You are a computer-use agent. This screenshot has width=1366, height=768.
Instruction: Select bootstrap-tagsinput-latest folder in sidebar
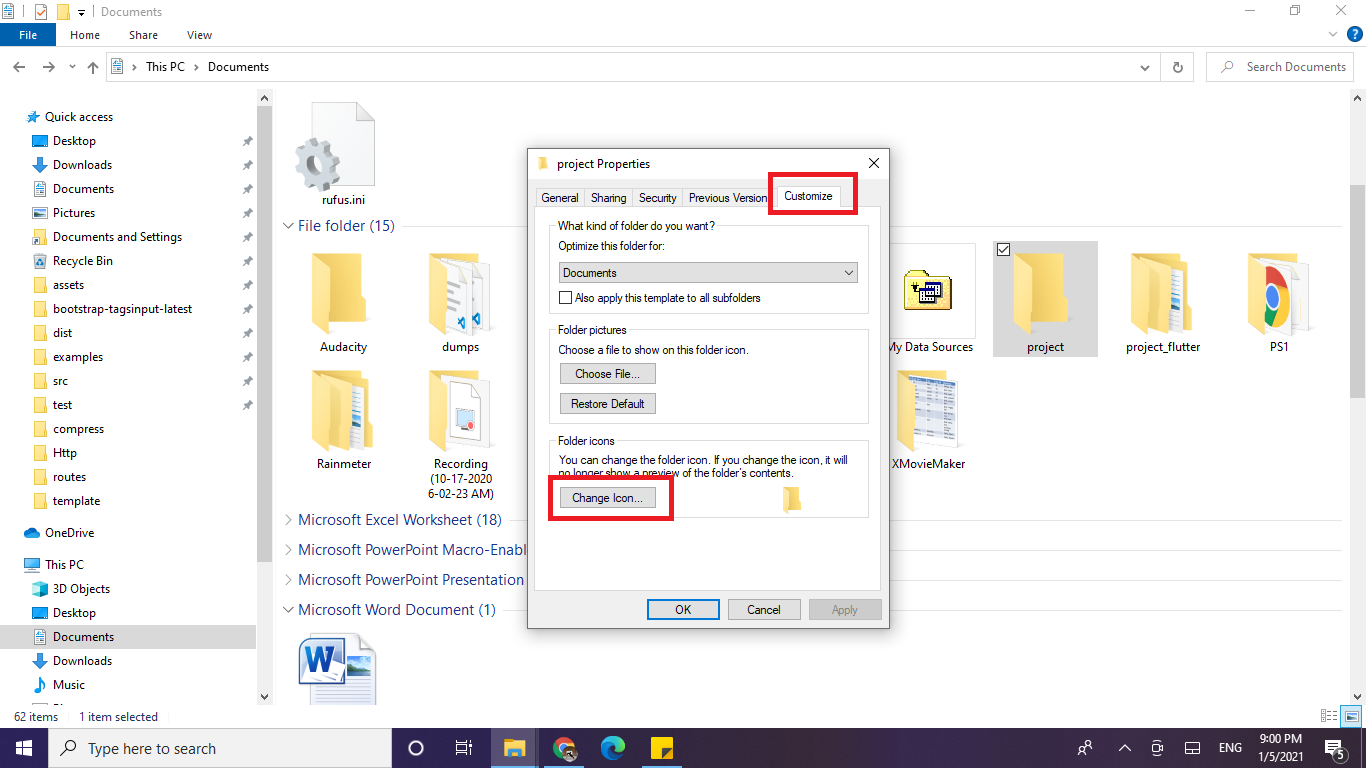[x=122, y=309]
